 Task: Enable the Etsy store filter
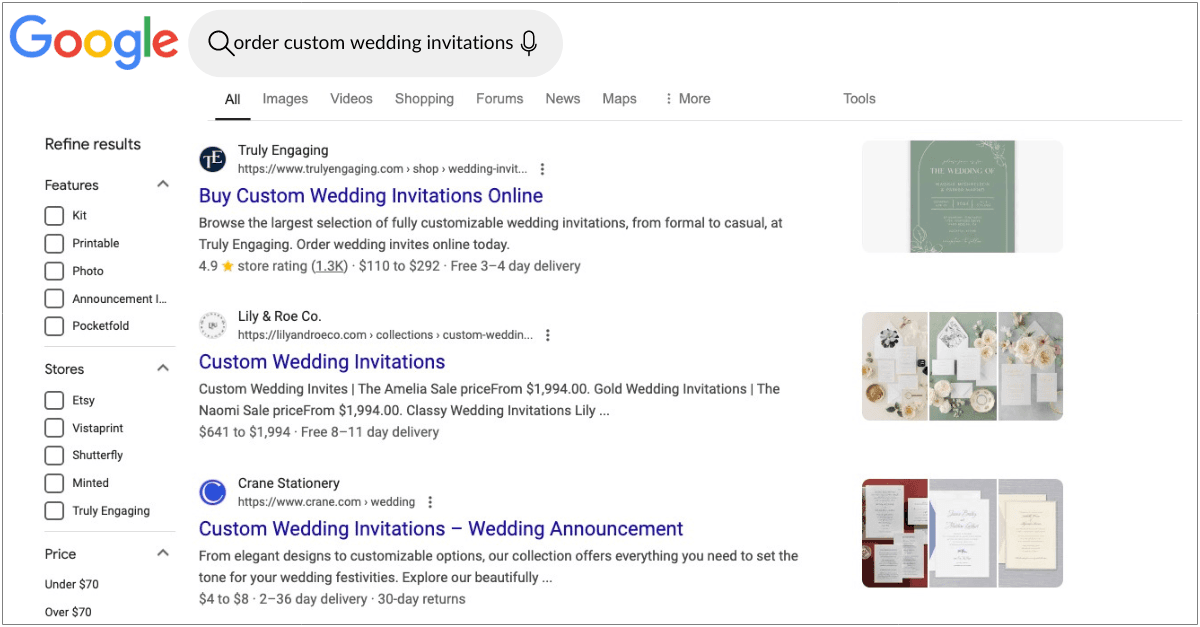54,400
